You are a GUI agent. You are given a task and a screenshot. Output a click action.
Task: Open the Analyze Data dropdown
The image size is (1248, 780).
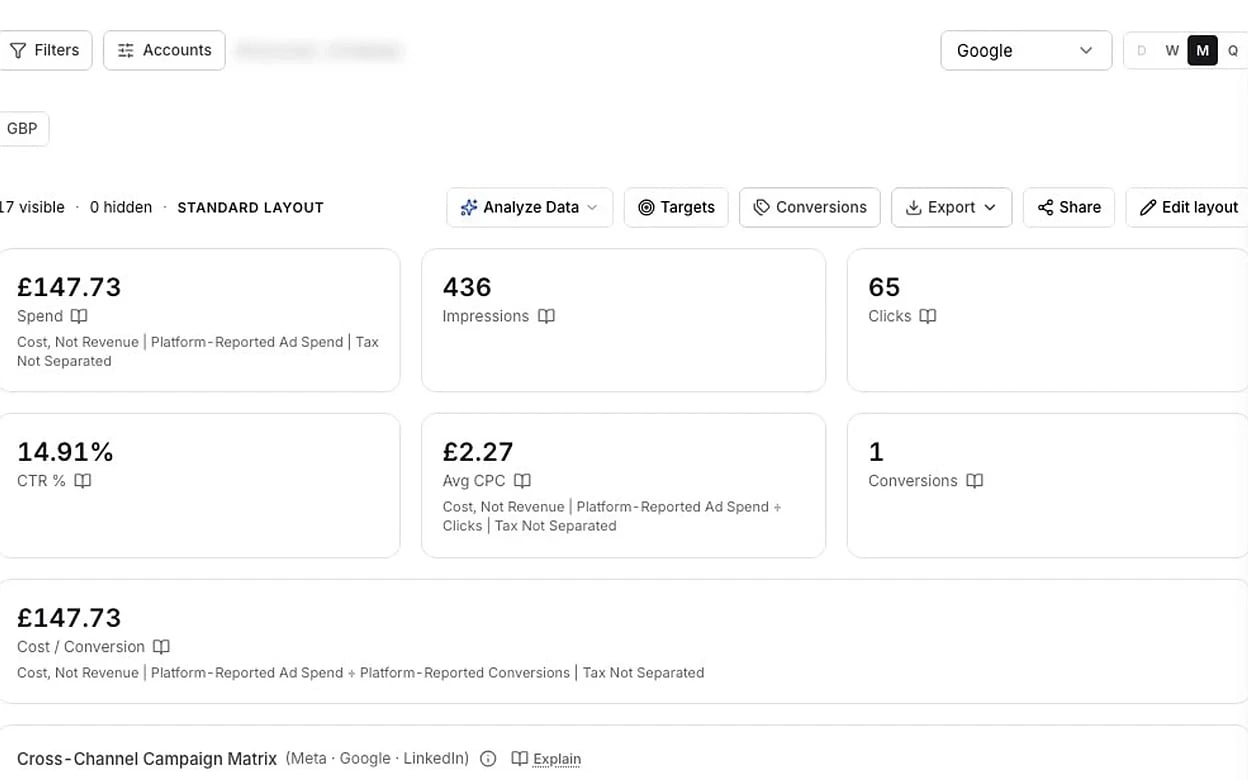530,207
